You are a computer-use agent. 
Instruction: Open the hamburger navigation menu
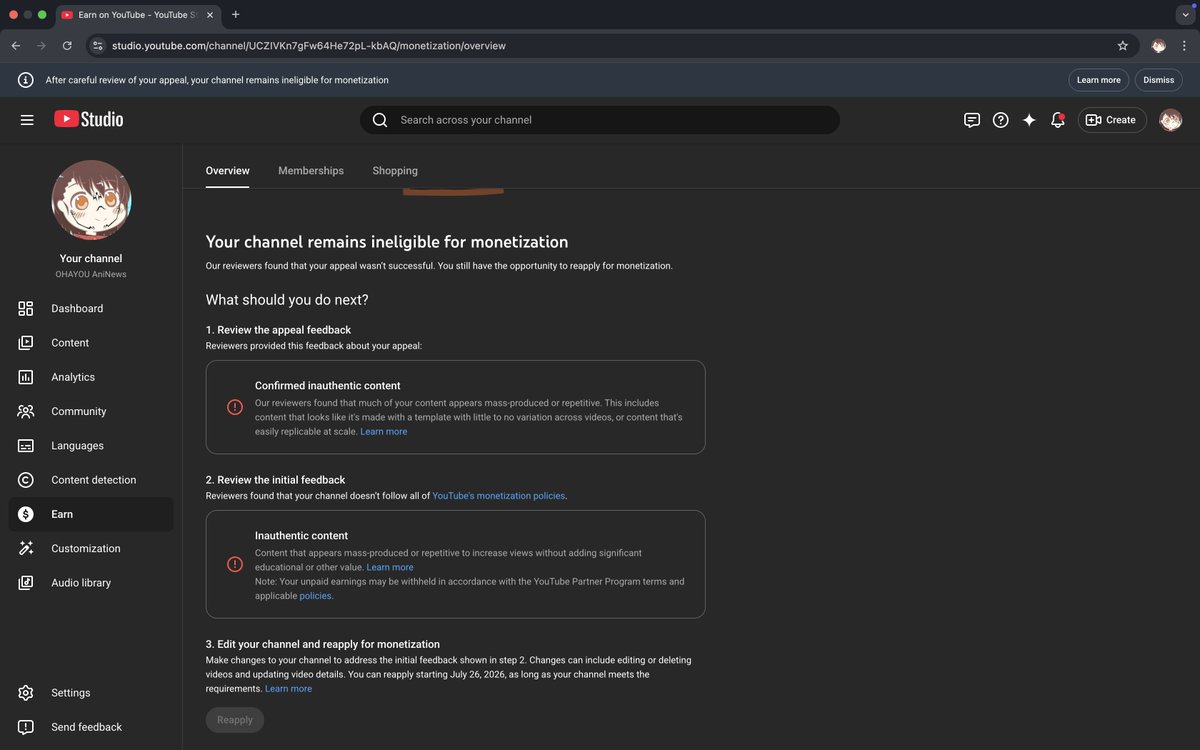click(27, 120)
